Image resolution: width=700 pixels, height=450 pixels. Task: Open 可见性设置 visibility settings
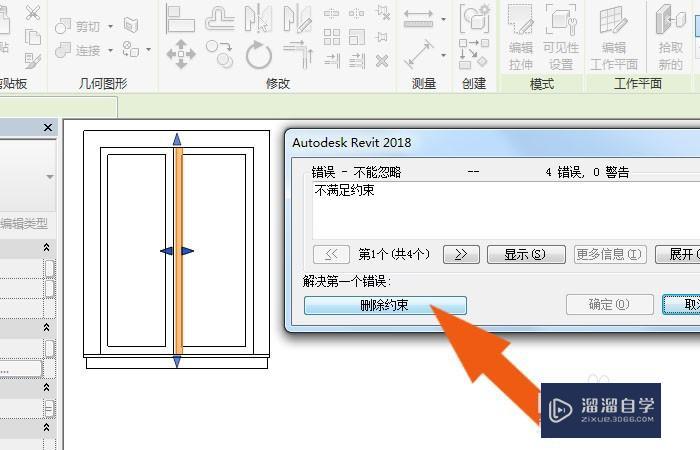pyautogui.click(x=561, y=38)
